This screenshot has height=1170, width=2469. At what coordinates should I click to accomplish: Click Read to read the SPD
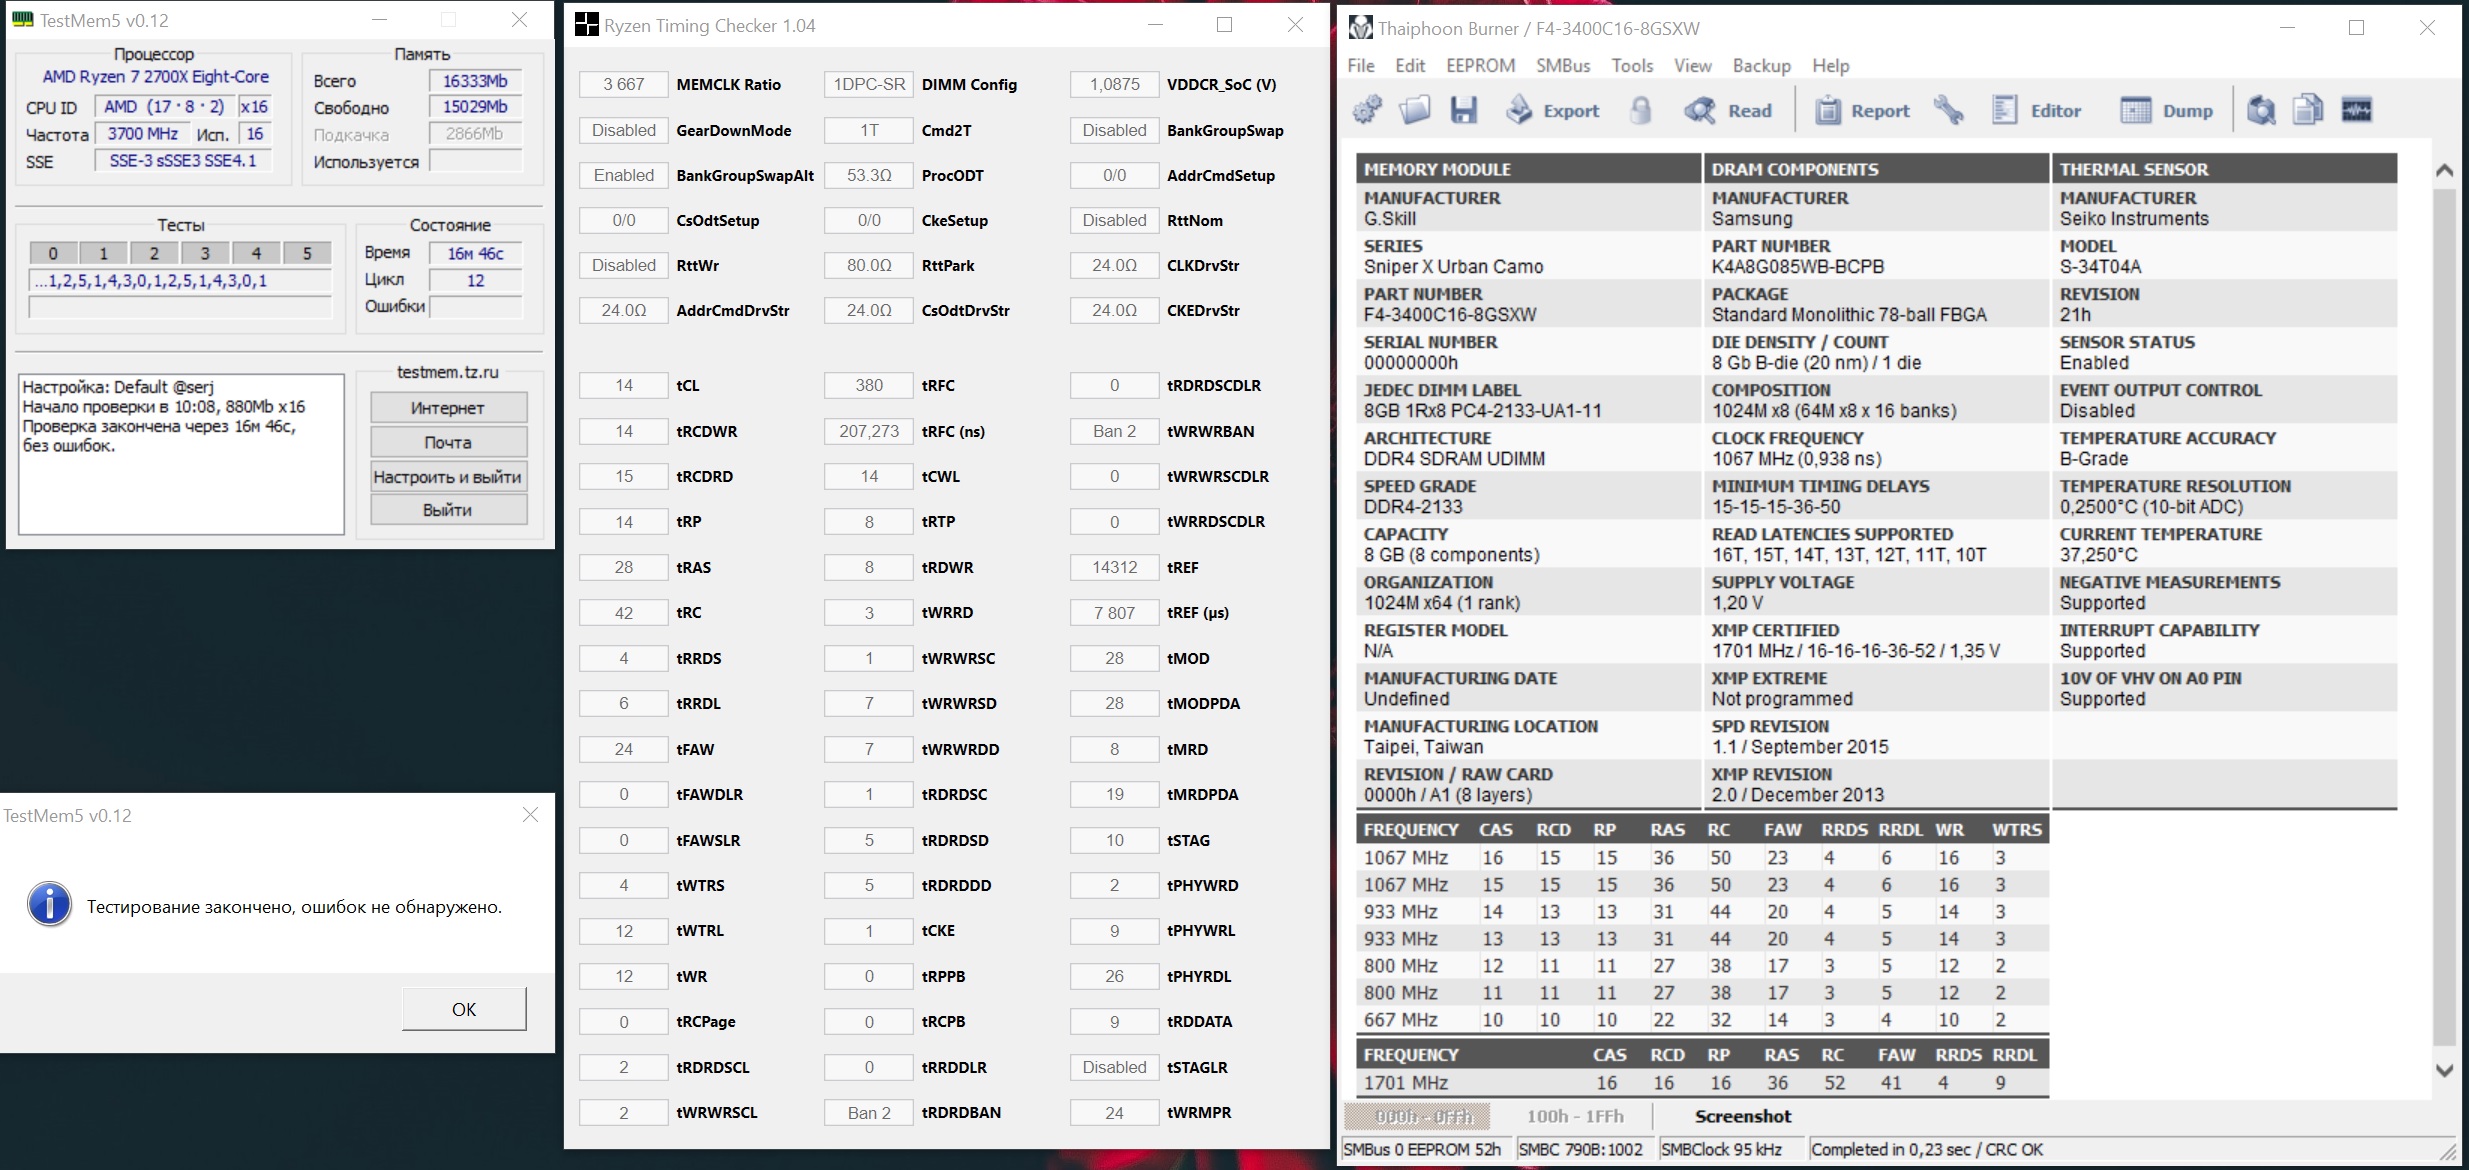click(x=1729, y=110)
